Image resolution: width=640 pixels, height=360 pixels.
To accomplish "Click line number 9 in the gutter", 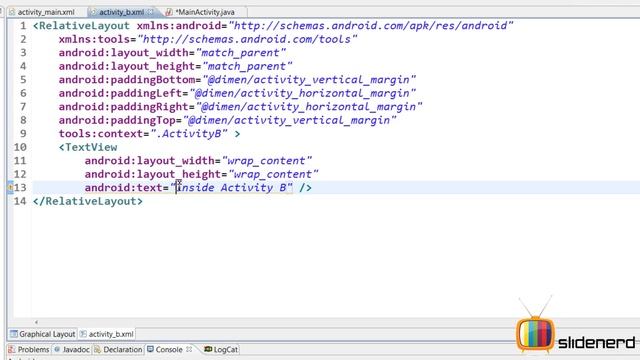I will click(23, 134).
